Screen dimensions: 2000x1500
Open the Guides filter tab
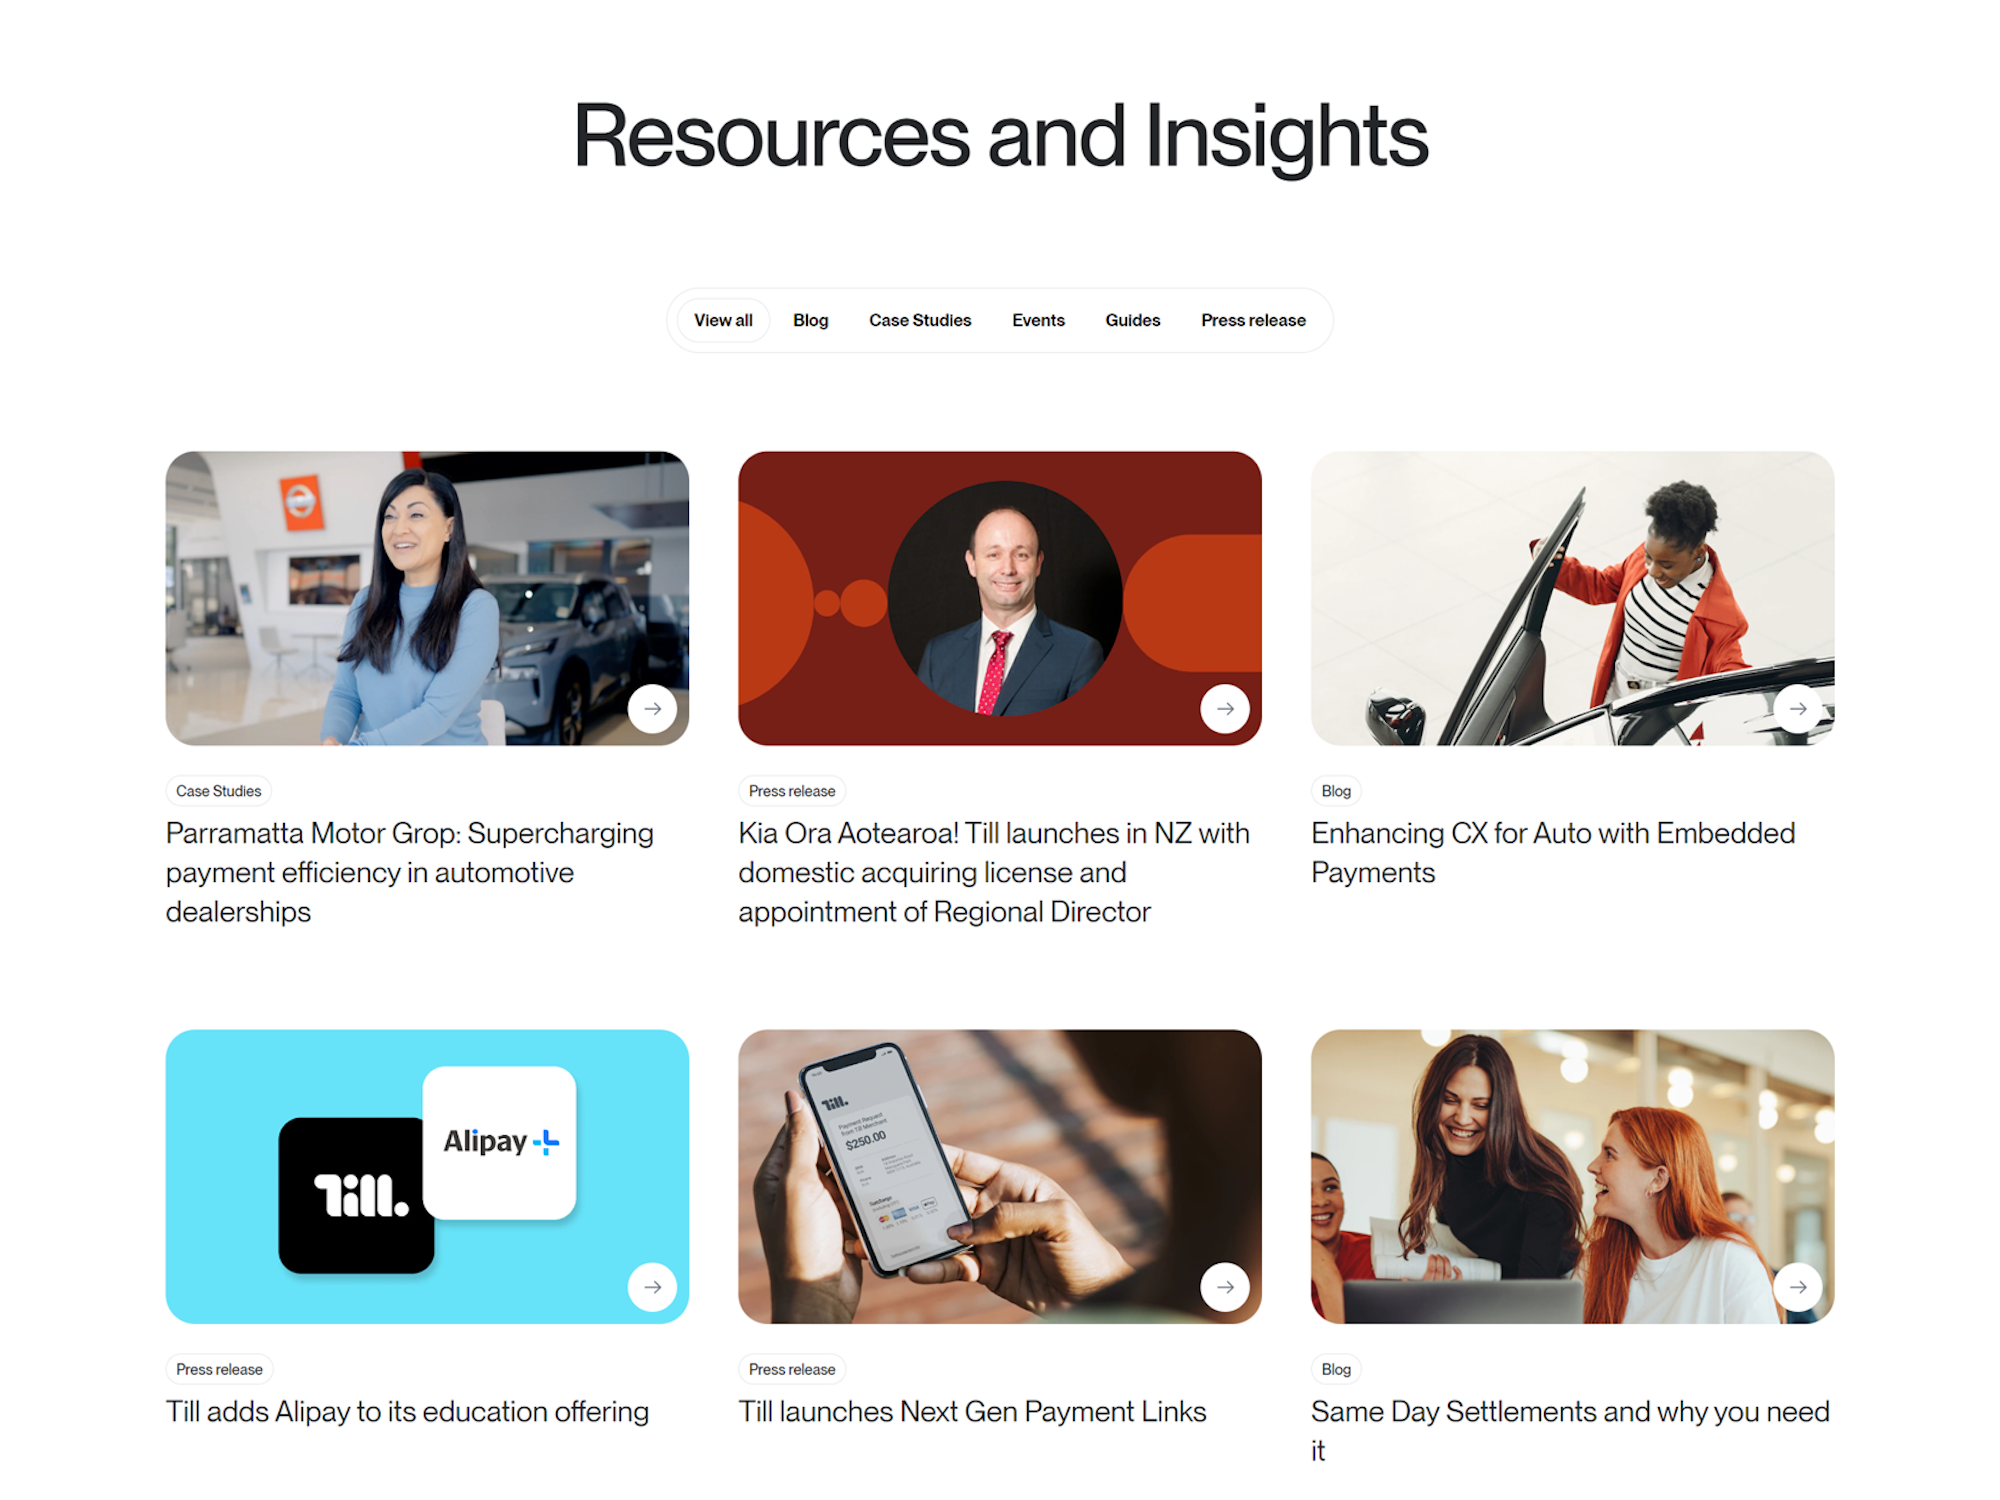pos(1133,320)
